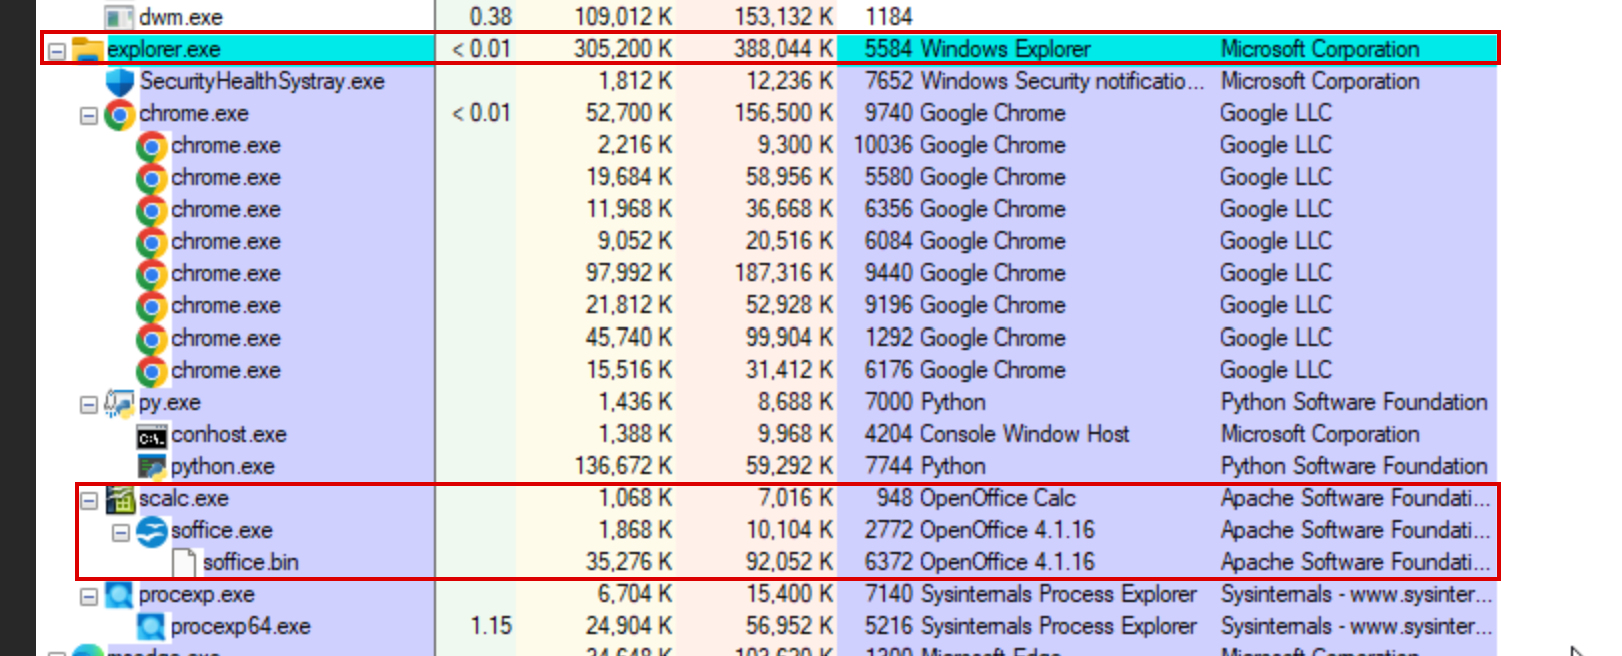Select the procexp64.exe process
This screenshot has height=656, width=1622.
coord(241,626)
